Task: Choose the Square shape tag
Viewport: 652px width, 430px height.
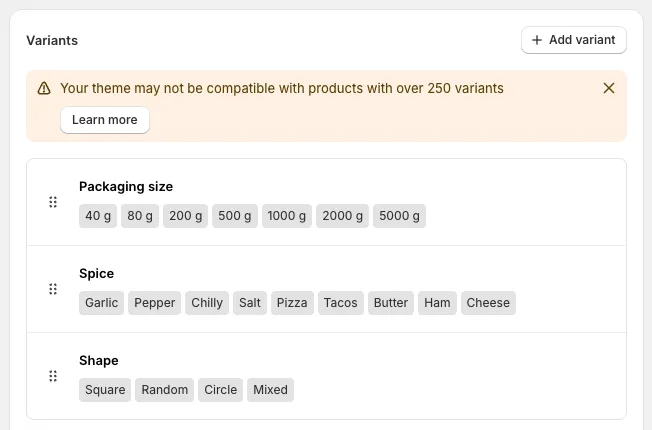Action: coord(105,390)
